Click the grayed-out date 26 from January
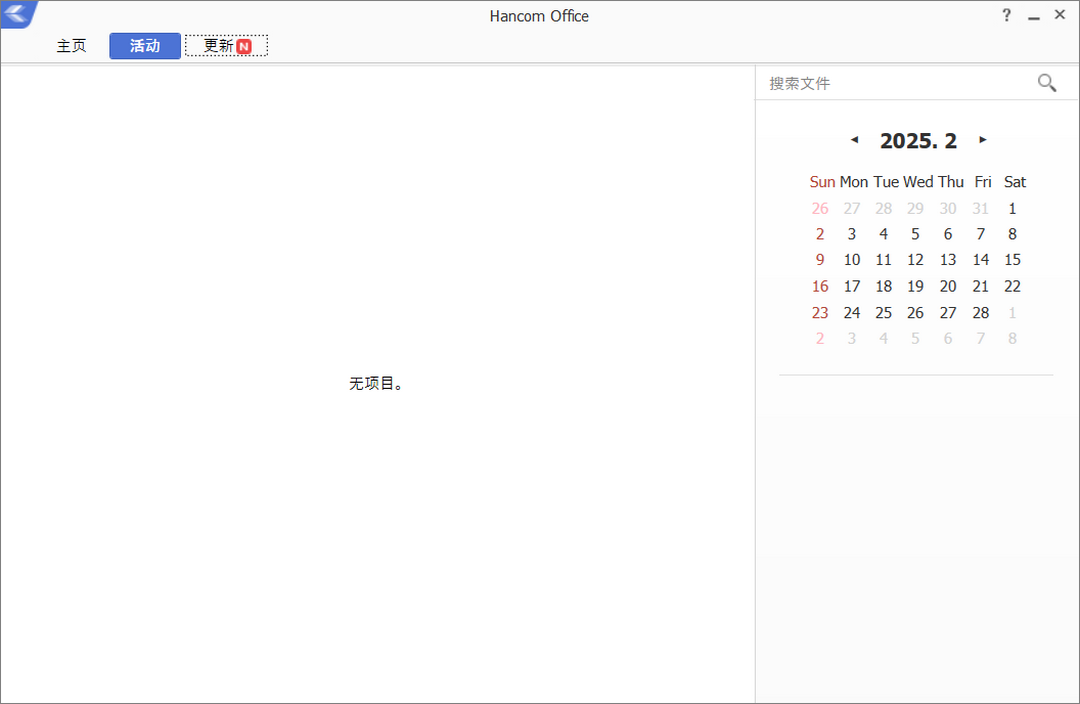This screenshot has width=1080, height=704. click(820, 208)
